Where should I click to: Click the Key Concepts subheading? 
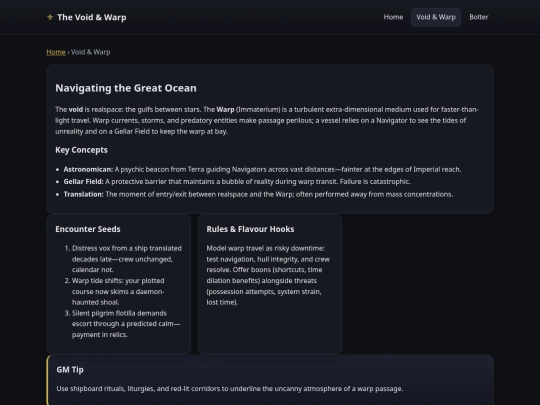coord(81,150)
